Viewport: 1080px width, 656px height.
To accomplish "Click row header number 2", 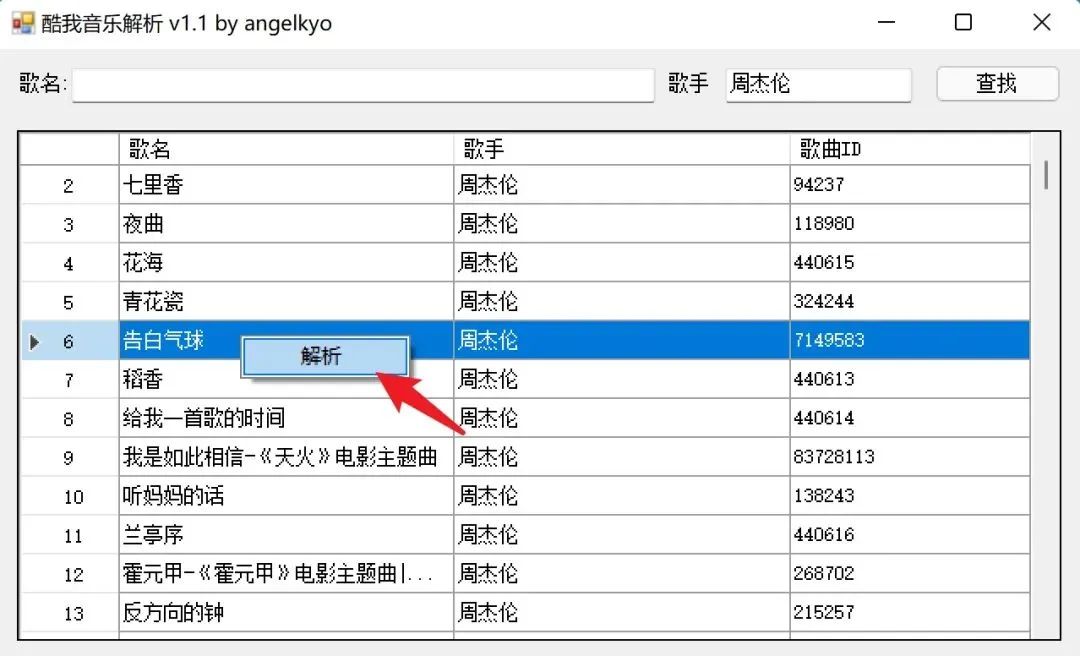I will coord(69,185).
